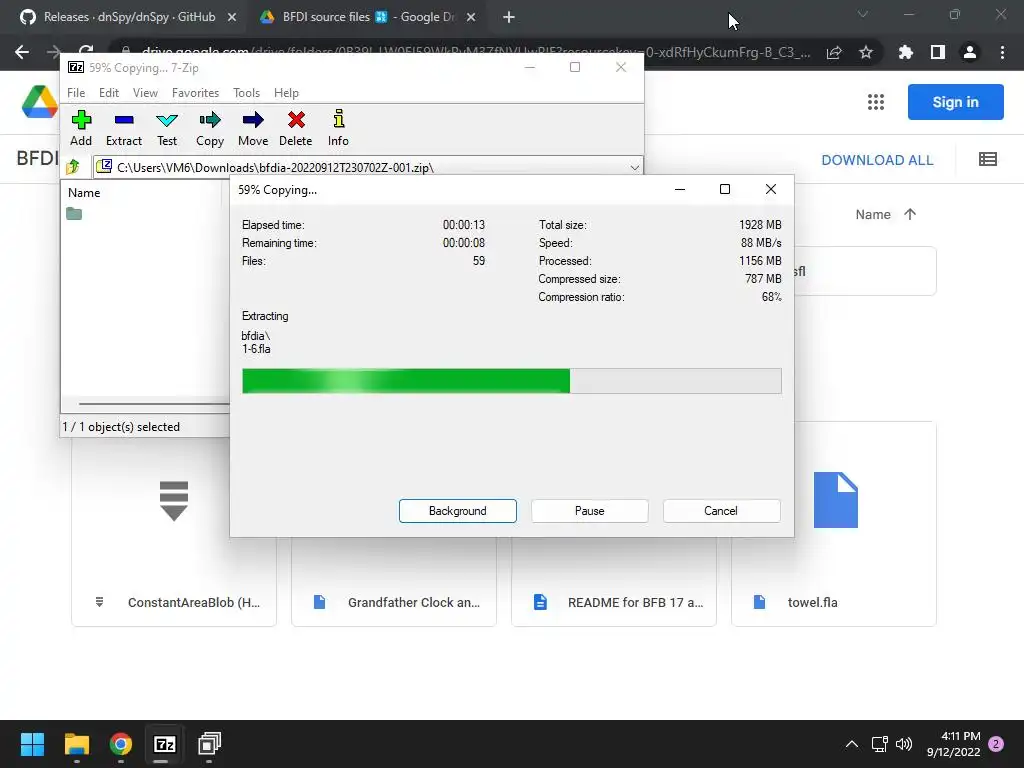Click the horizontal scrollbar in 7-Zip list
The height and width of the screenshot is (768, 1024).
[x=154, y=404]
